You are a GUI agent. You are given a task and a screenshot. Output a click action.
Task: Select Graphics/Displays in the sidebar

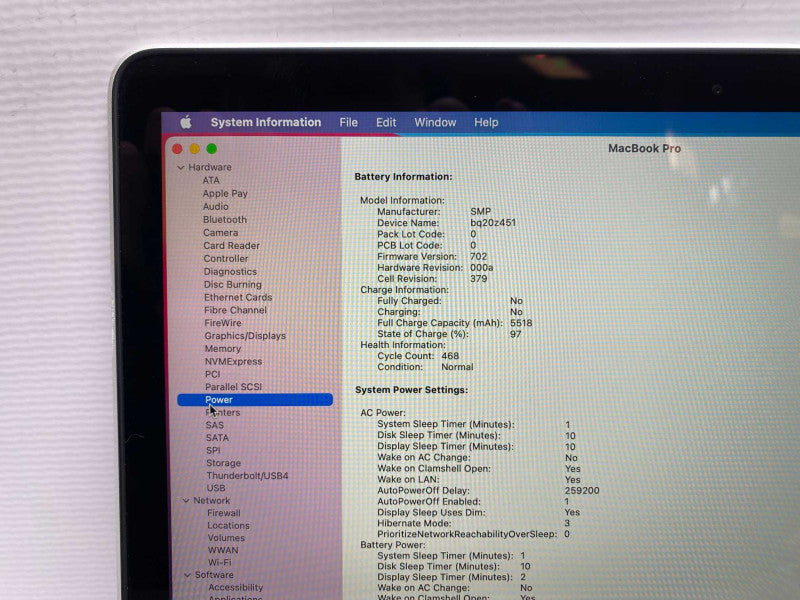(x=245, y=336)
